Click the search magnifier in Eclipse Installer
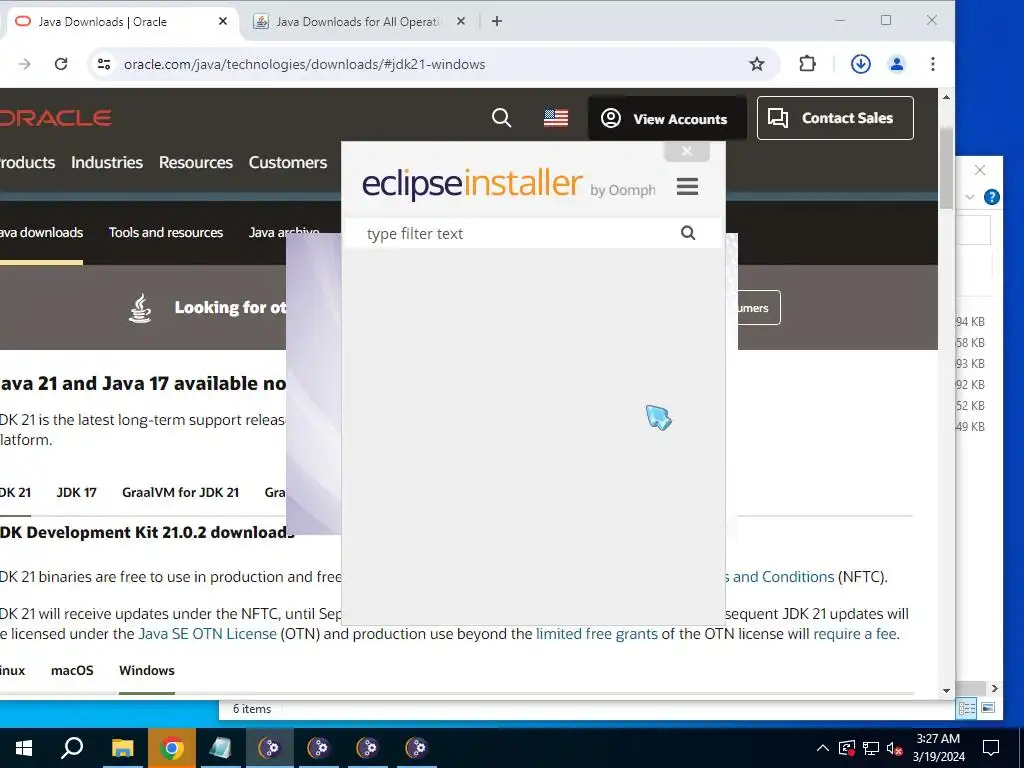 click(688, 233)
